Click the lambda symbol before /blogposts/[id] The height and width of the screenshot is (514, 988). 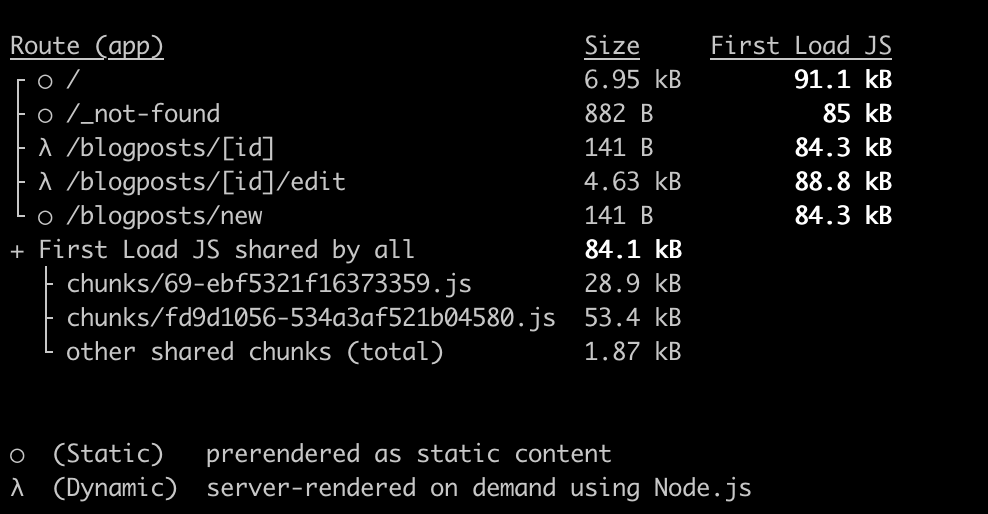click(x=45, y=148)
